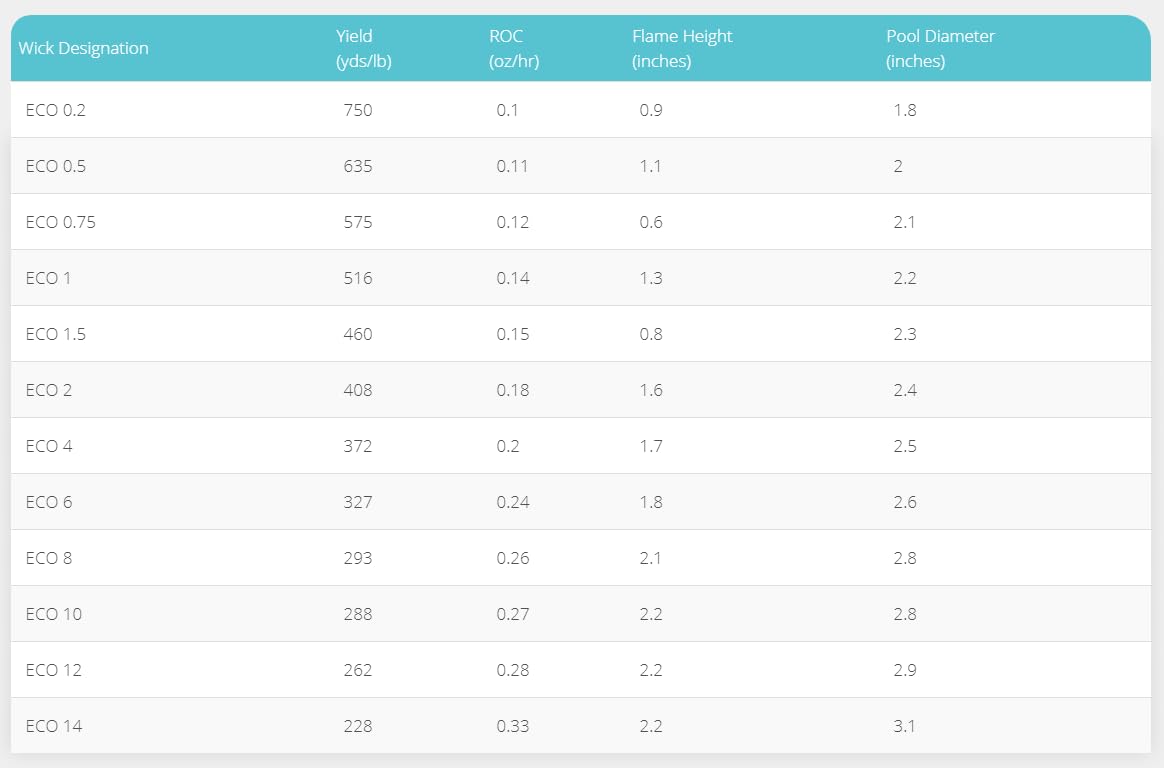Select the ECO 6 row label
1164x768 pixels.
[x=49, y=502]
